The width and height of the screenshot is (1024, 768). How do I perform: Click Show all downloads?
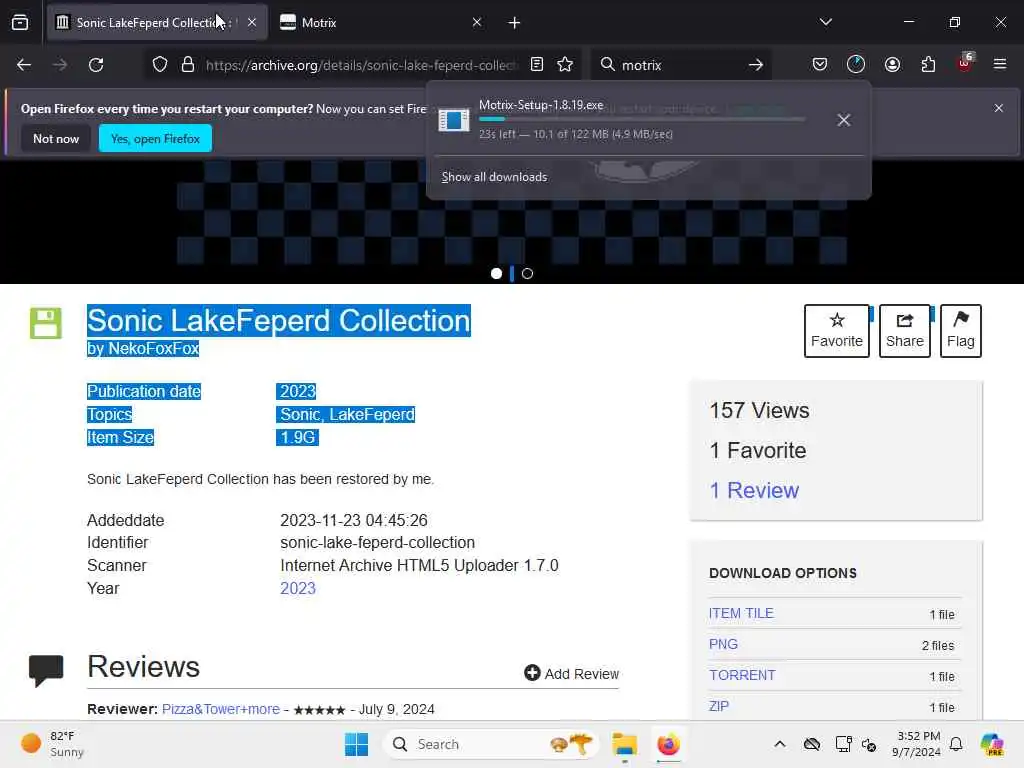[x=494, y=177]
